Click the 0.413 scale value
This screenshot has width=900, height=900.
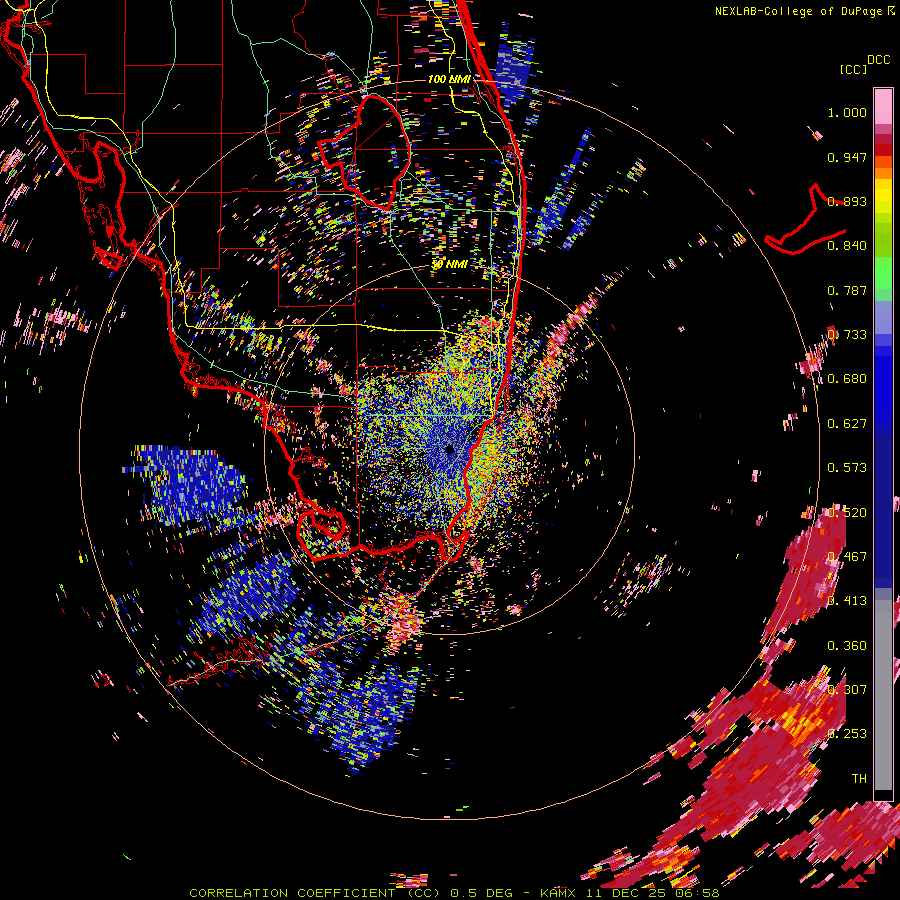point(847,601)
